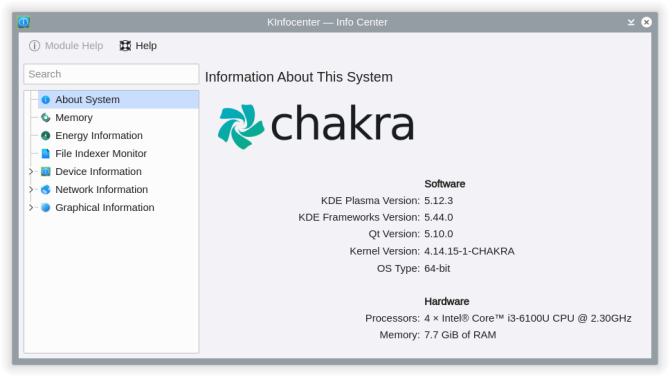The image size is (670, 377).
Task: Click the KInfocenter — Info Center window title
Action: (x=327, y=22)
